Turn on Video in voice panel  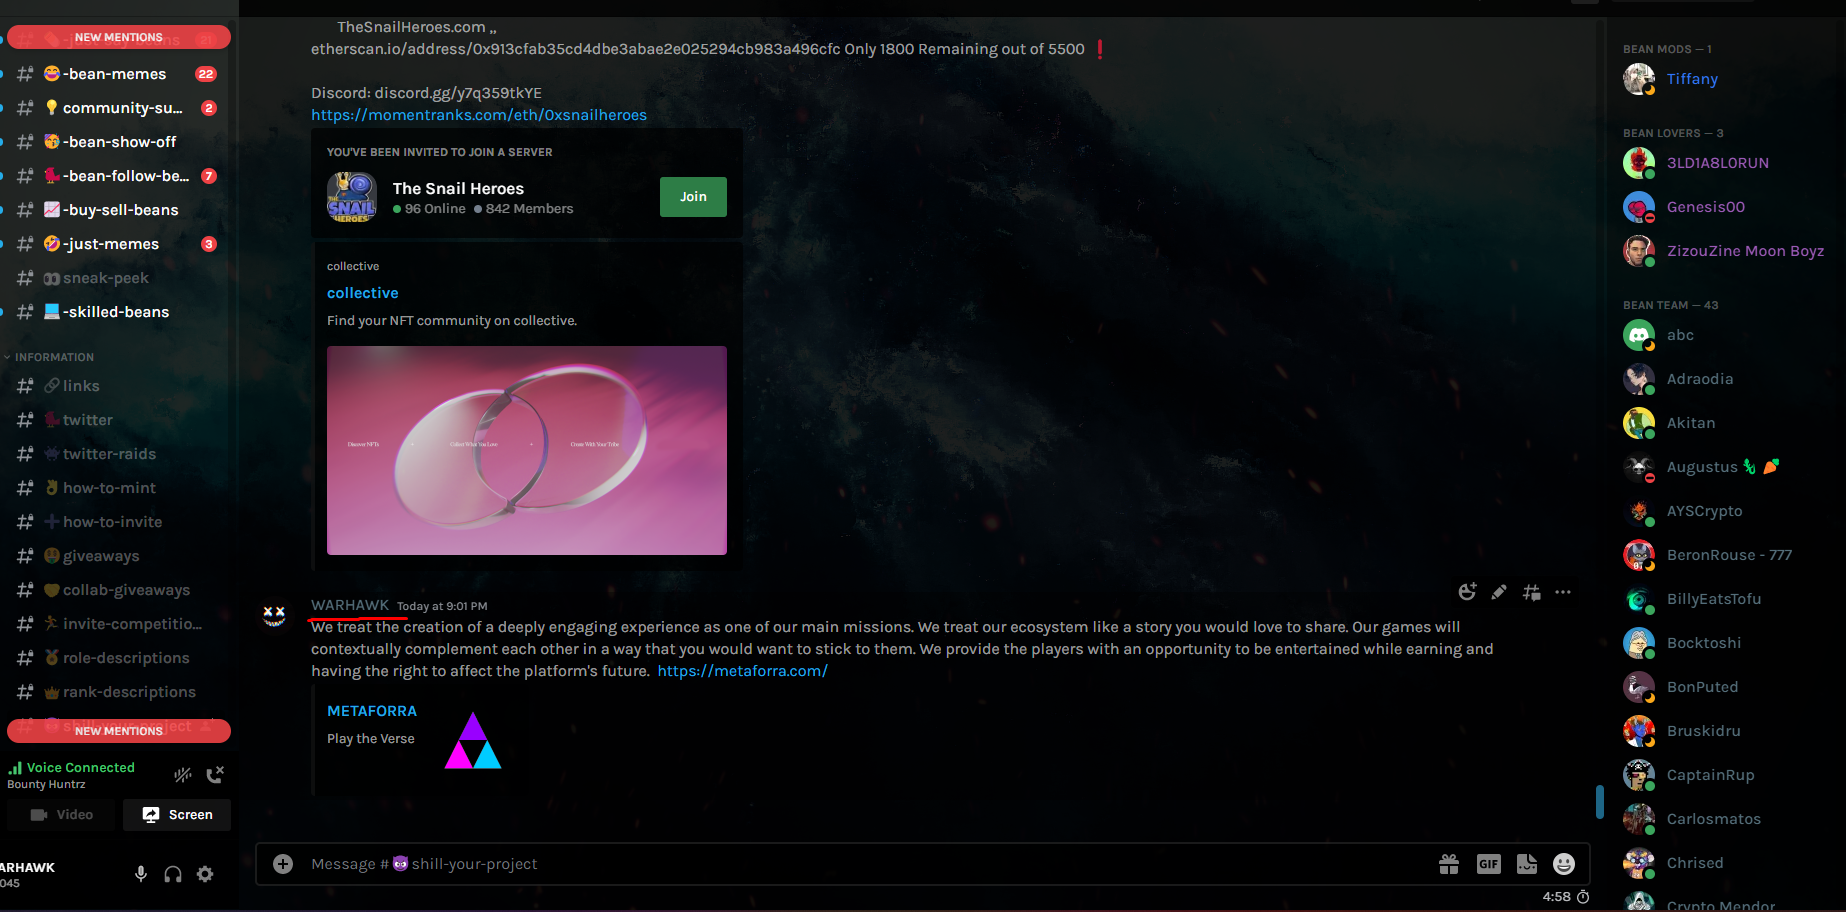[x=62, y=815]
